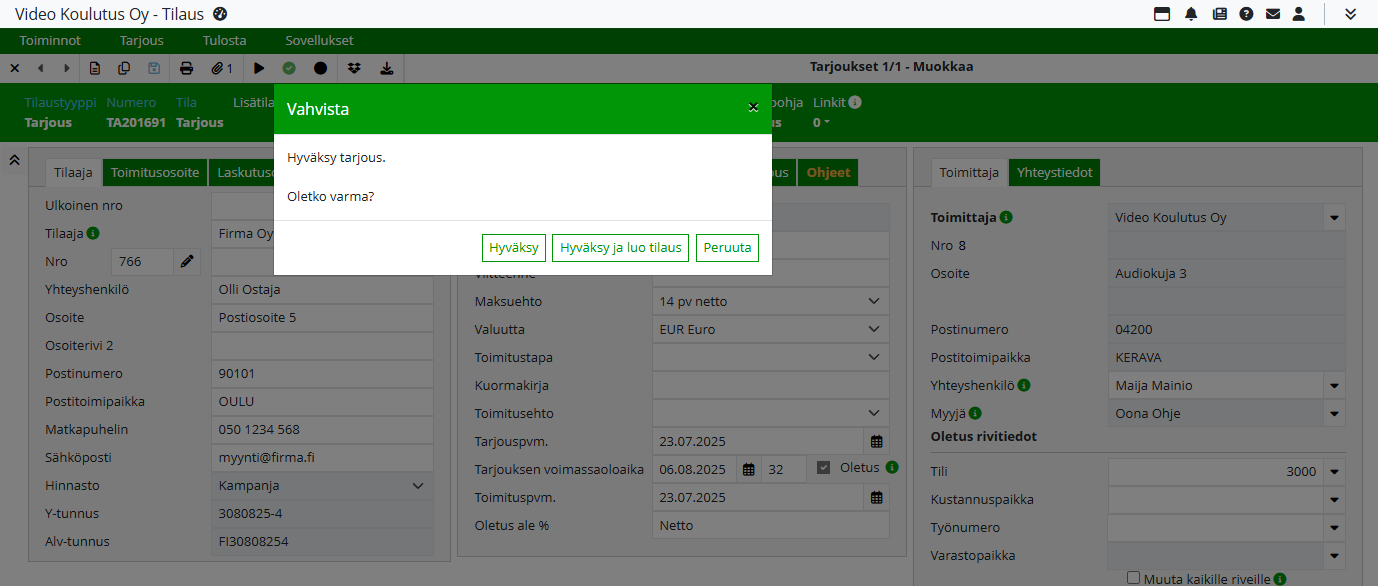Click the Sähköposti input field
Image resolution: width=1378 pixels, height=586 pixels.
(x=322, y=458)
